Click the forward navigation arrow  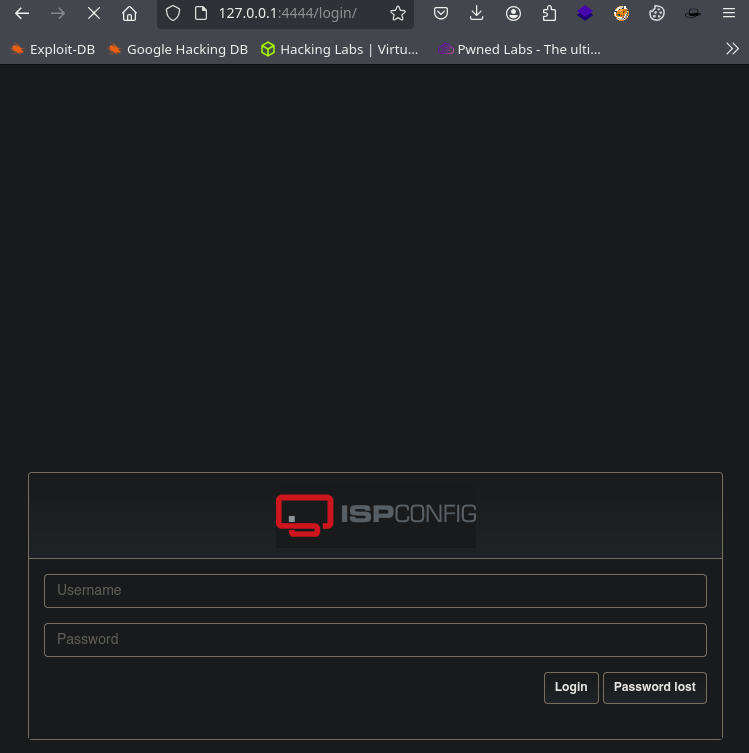pyautogui.click(x=58, y=13)
